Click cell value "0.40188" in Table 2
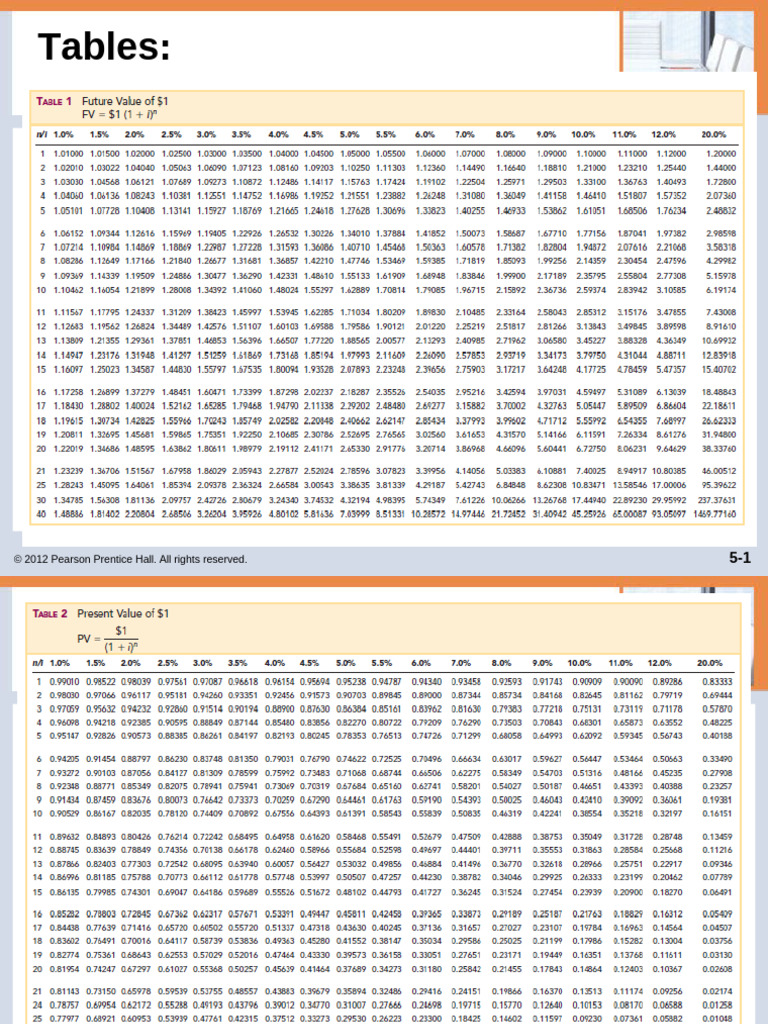The width and height of the screenshot is (768, 1024). (718, 735)
